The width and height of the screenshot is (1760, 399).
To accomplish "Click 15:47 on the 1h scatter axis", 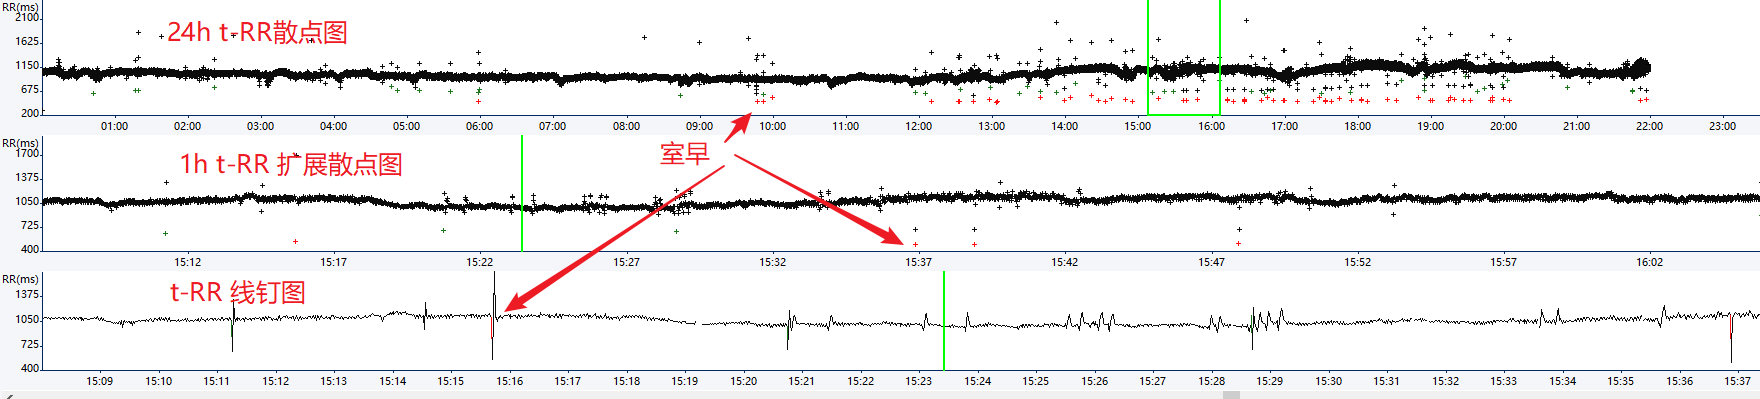I will [x=1212, y=262].
